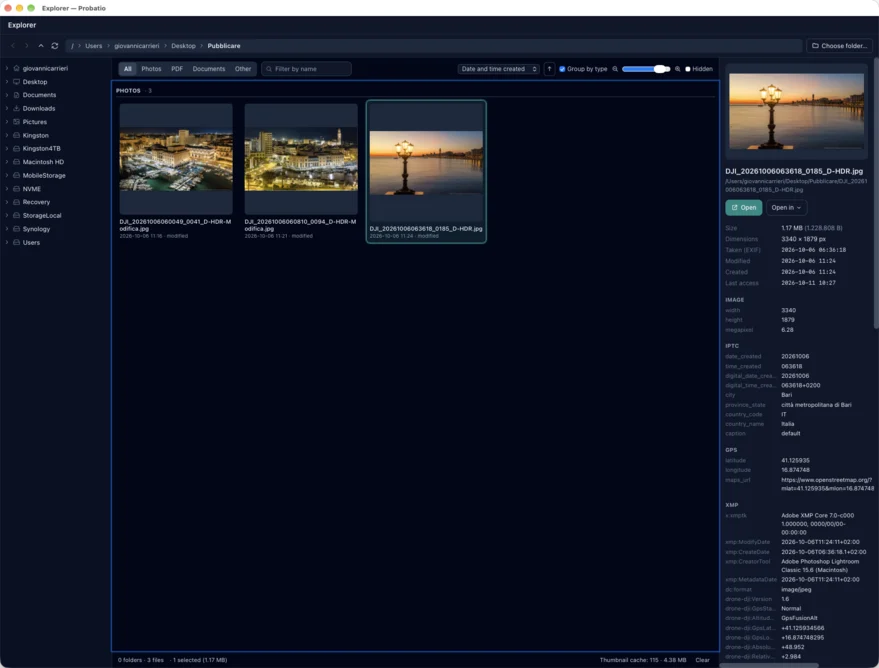This screenshot has height=668, width=879.
Task: Click the zoom out magnifier icon
Action: (615, 69)
